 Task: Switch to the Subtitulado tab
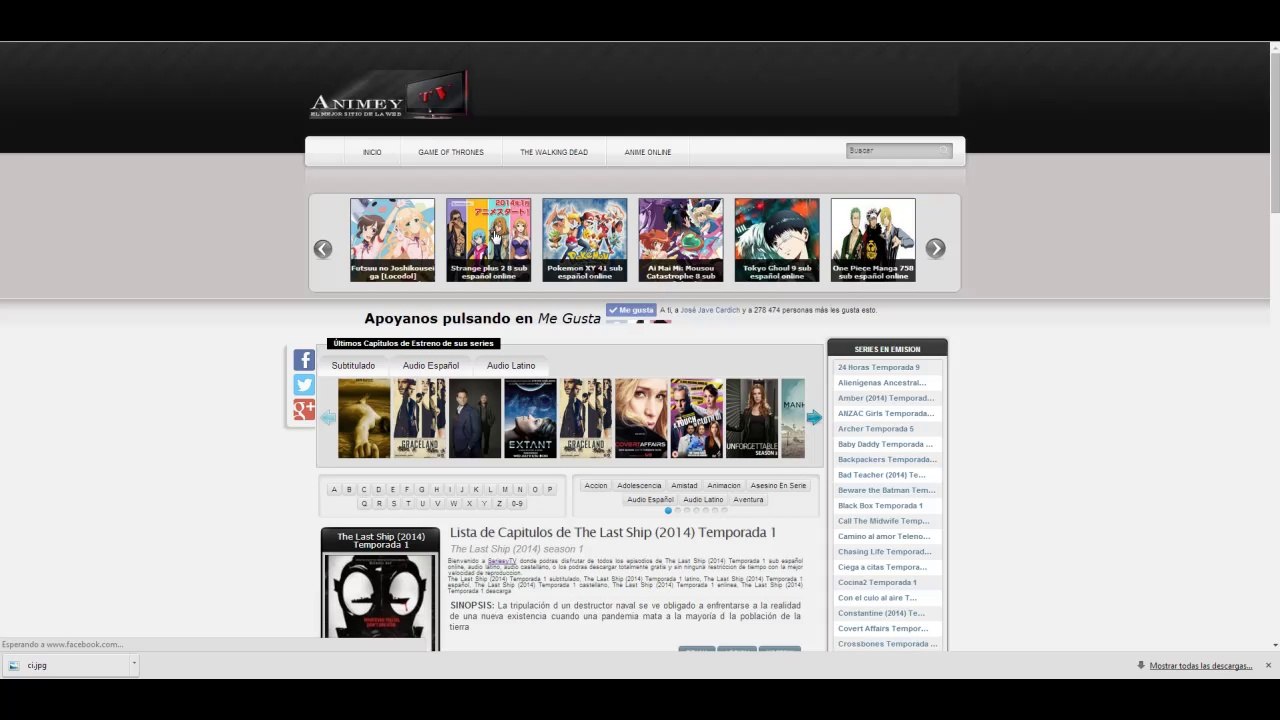coord(353,366)
